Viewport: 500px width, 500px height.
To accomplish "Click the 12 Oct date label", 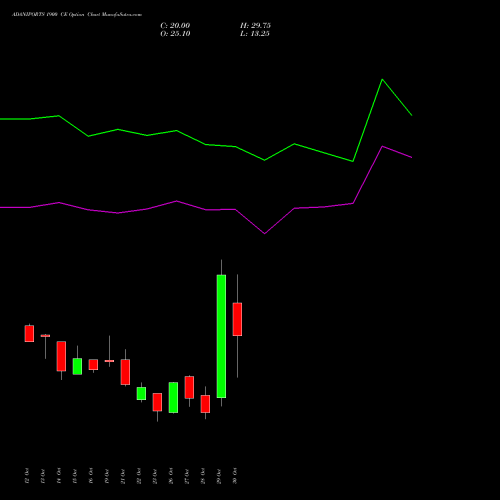I will pyautogui.click(x=27, y=476).
